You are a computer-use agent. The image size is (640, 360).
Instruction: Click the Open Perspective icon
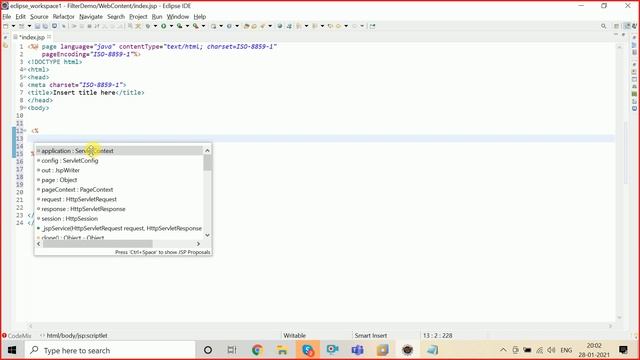(617, 26)
